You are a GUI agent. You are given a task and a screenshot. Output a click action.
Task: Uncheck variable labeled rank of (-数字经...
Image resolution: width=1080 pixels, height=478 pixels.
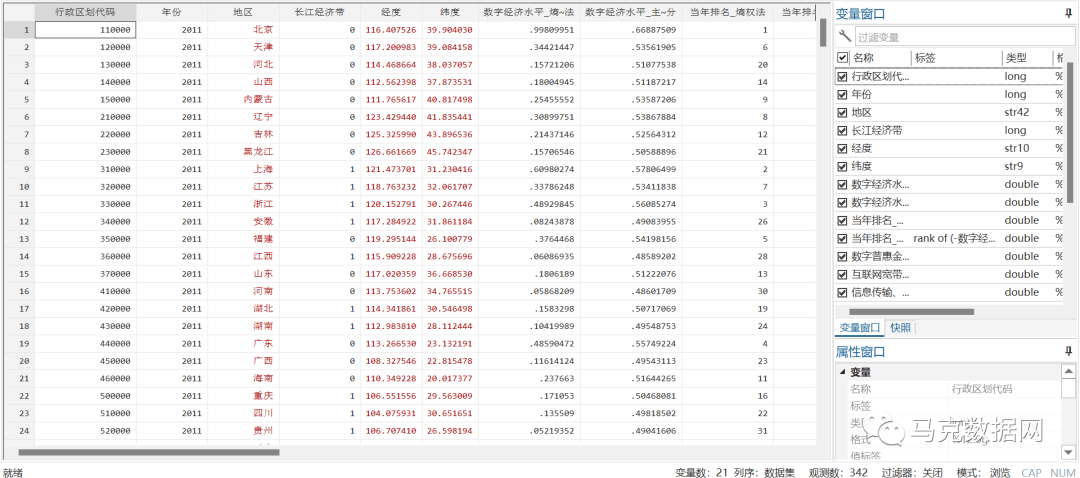pos(842,238)
